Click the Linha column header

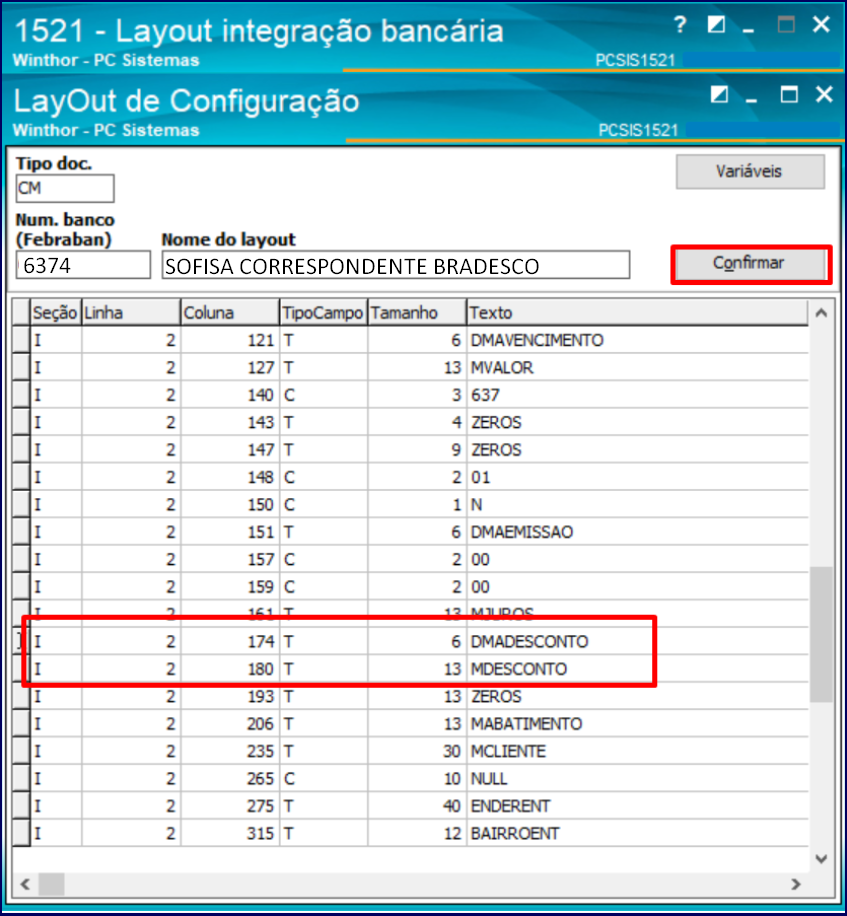click(131, 313)
